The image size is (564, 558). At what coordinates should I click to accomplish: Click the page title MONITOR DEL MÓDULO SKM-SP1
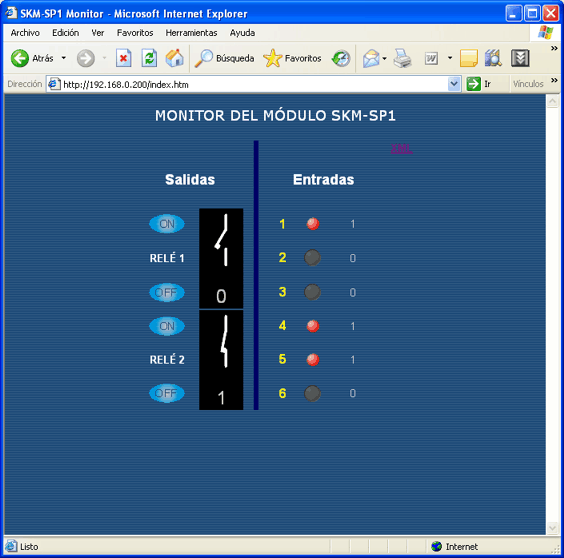275,116
